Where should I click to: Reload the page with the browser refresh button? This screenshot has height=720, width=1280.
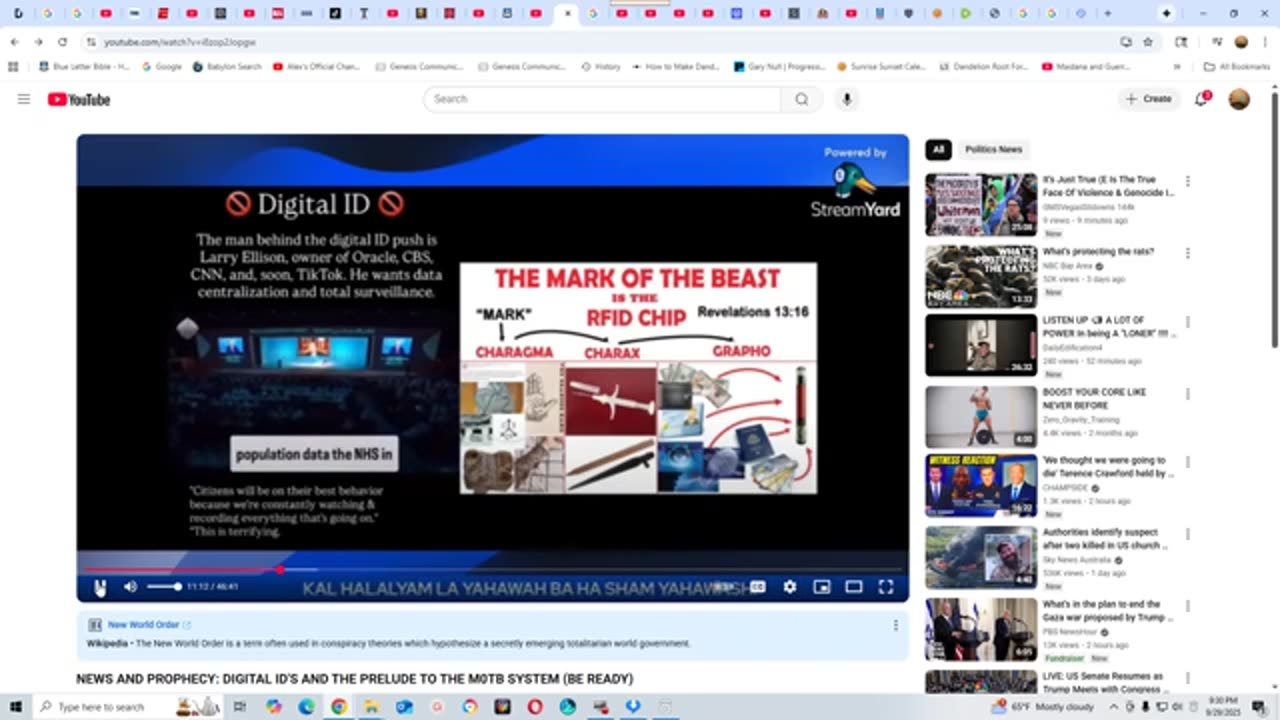coord(62,42)
